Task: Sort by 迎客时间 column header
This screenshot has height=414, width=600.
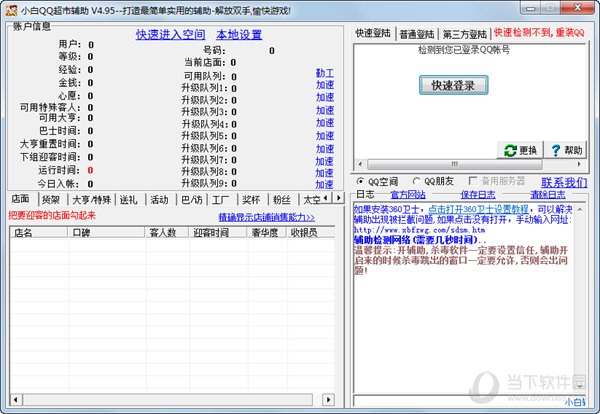Action: pyautogui.click(x=218, y=232)
